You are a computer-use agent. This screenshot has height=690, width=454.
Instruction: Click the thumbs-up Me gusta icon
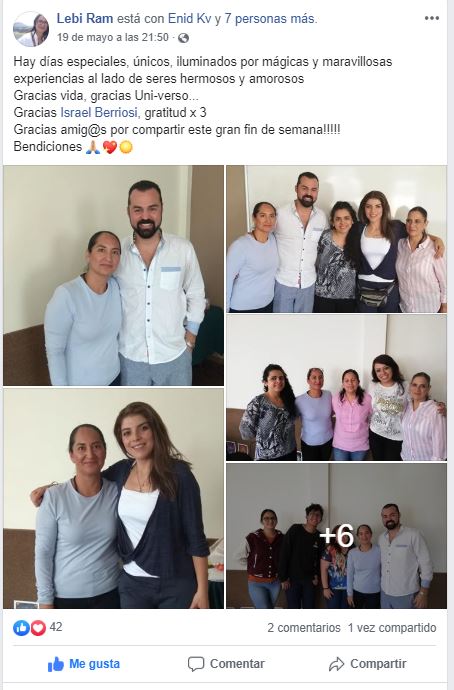tap(56, 664)
